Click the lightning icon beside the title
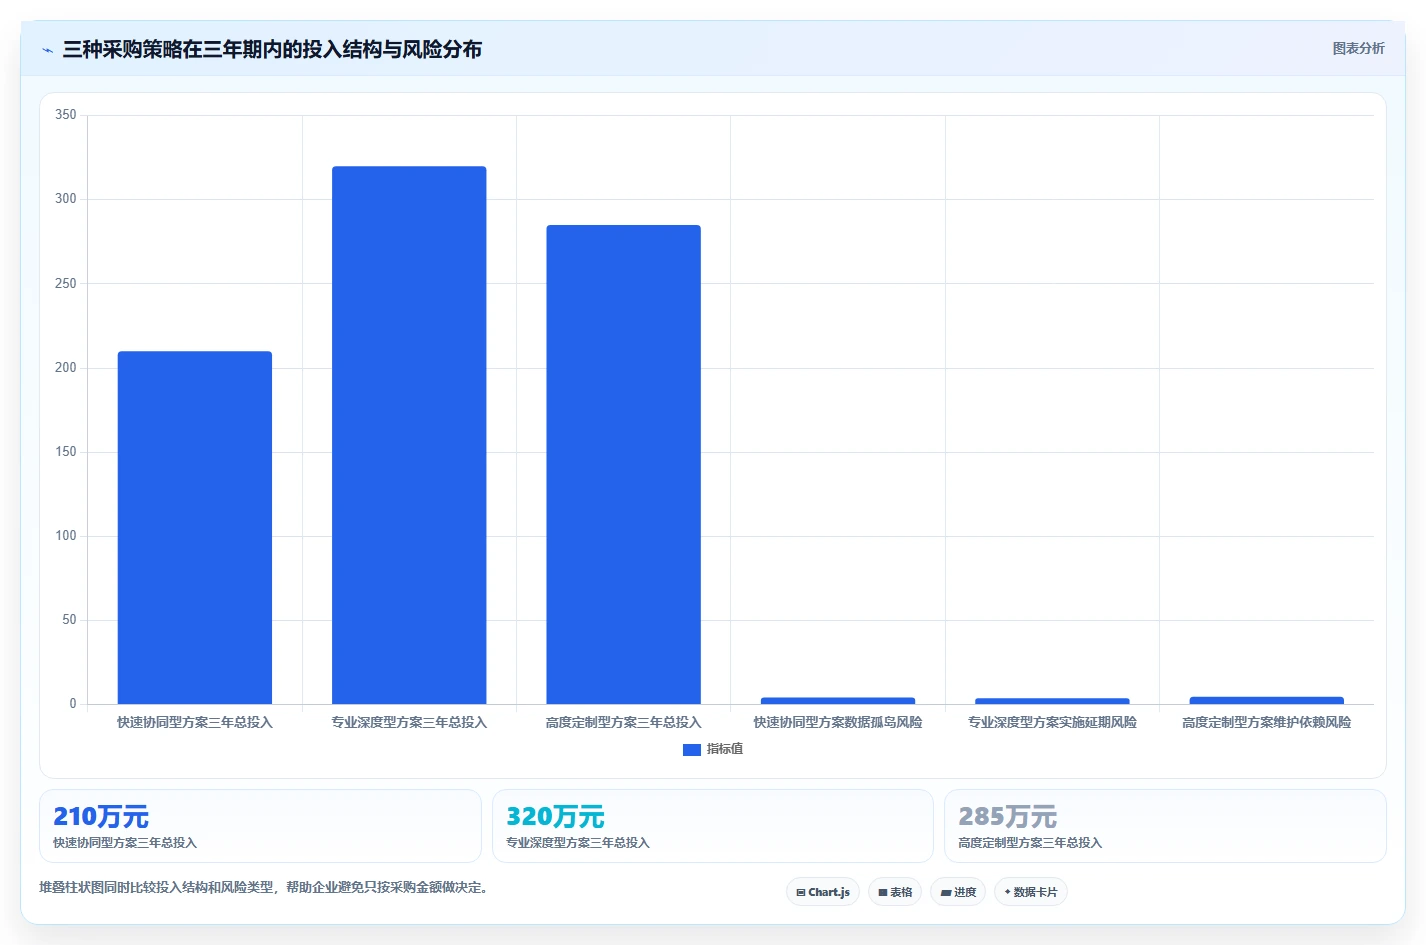Viewport: 1426px width, 945px height. pos(47,50)
